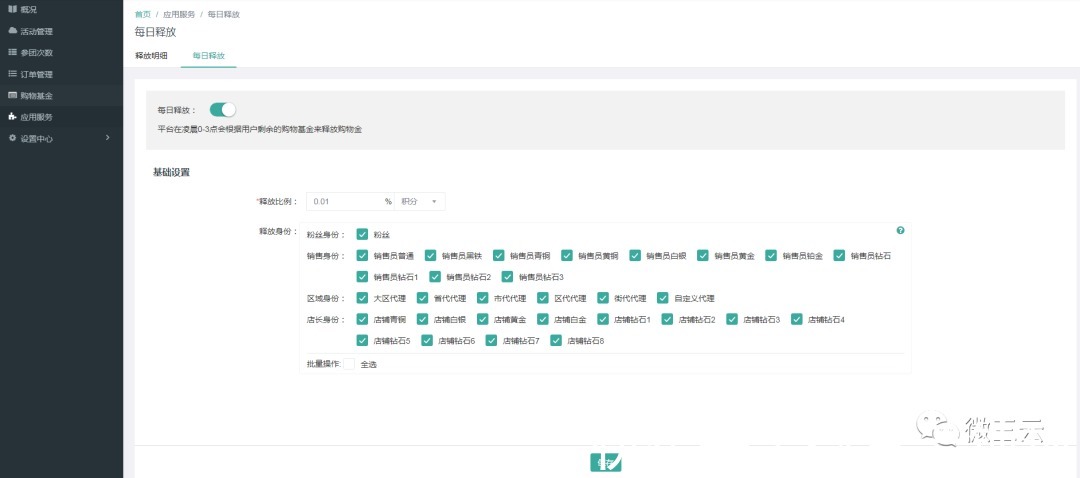Viewport: 1080px width, 478px height.
Task: Click the 应用服务 breadcrumb link
Action: (179, 14)
